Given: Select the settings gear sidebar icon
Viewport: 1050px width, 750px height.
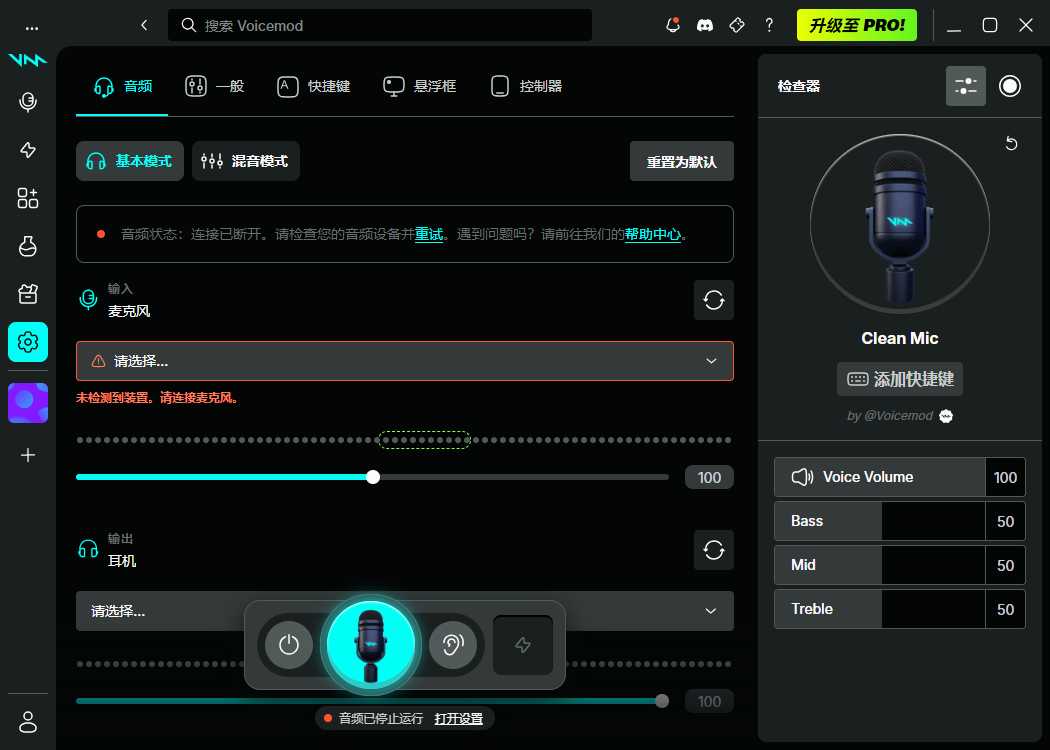Looking at the screenshot, I should tap(28, 342).
